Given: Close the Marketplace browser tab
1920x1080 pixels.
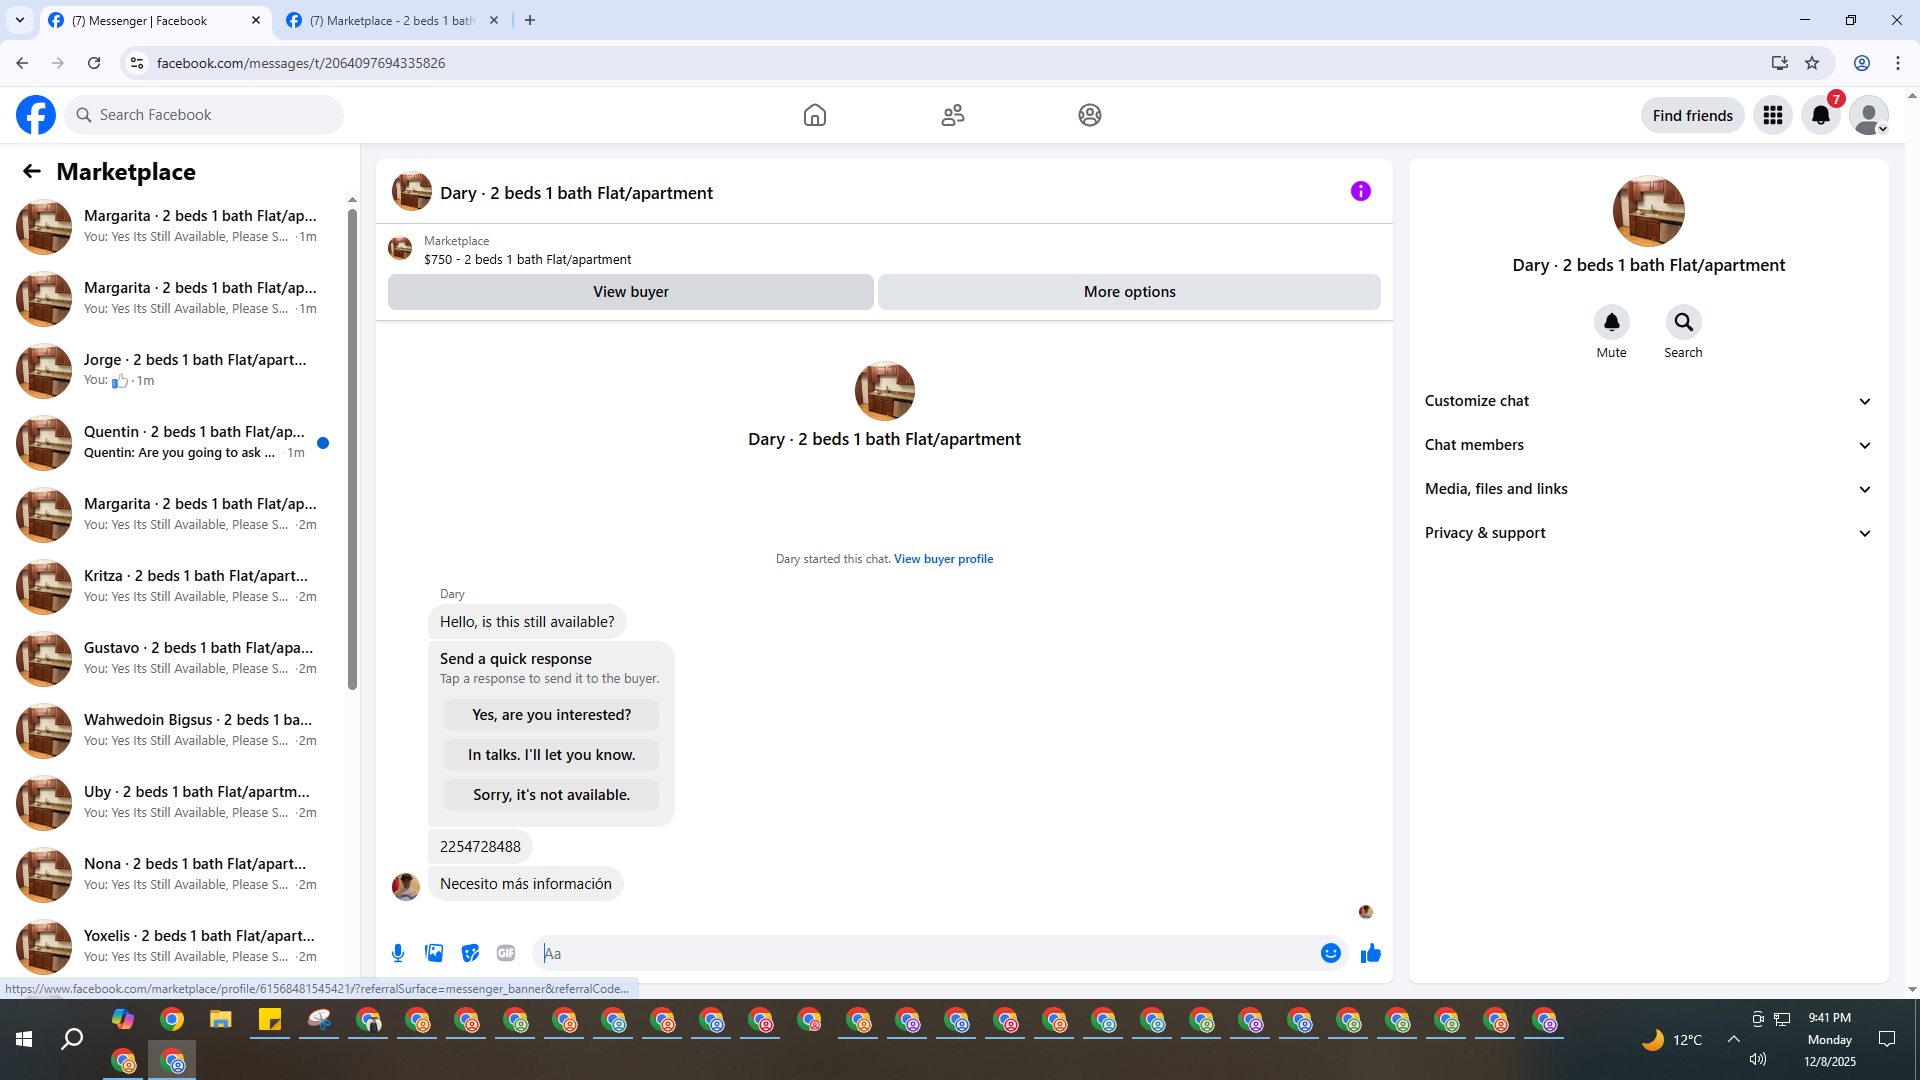Looking at the screenshot, I should pyautogui.click(x=494, y=20).
